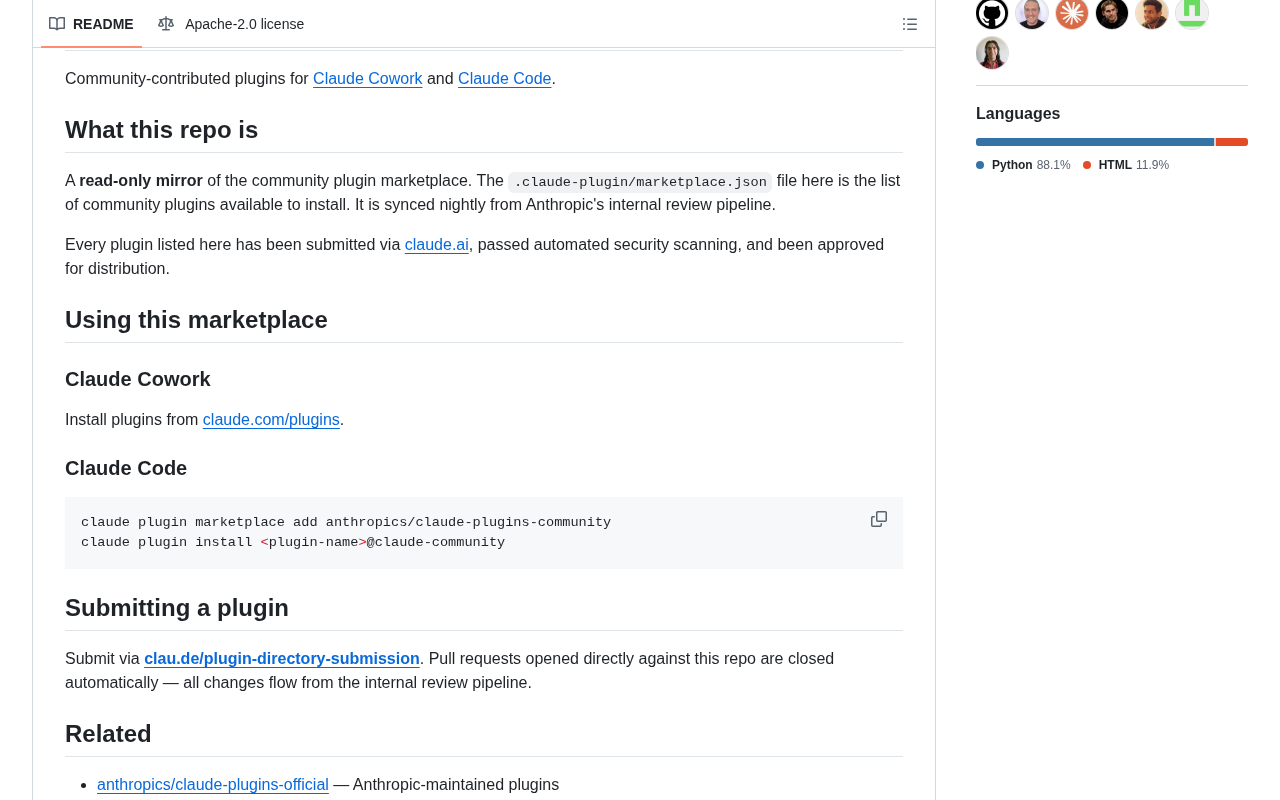1280x800 pixels.
Task: Select the HTML 11.9% language entry
Action: [1126, 165]
